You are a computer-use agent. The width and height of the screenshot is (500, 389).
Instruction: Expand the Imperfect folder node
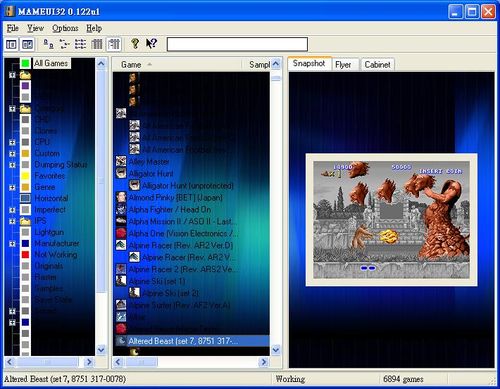coord(12,210)
